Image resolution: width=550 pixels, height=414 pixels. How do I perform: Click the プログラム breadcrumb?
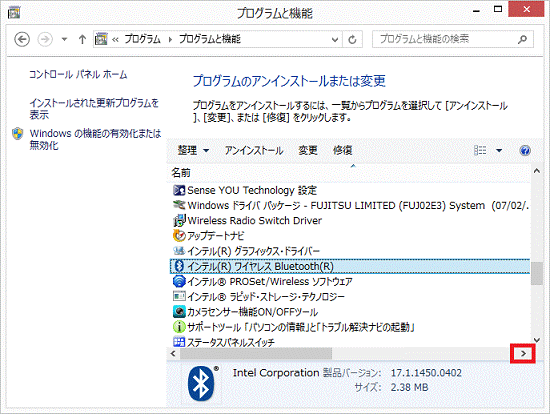coord(142,39)
